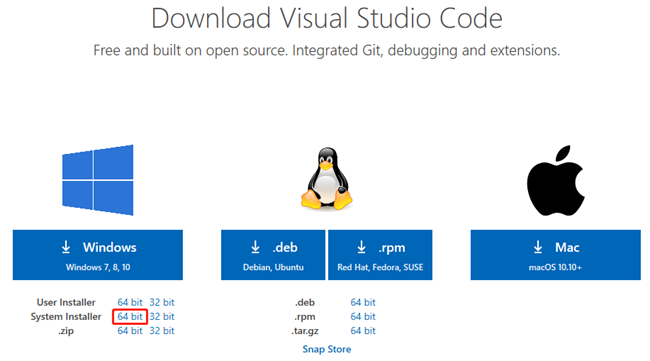Select User Installer 64 bit link

(130, 302)
